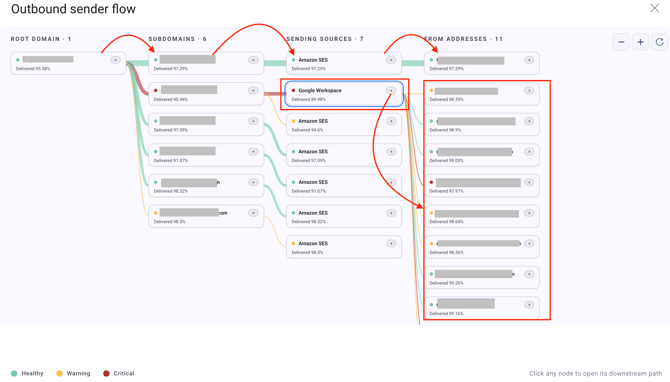Expand chevron on Amazon SES 97.29% source

(x=391, y=60)
